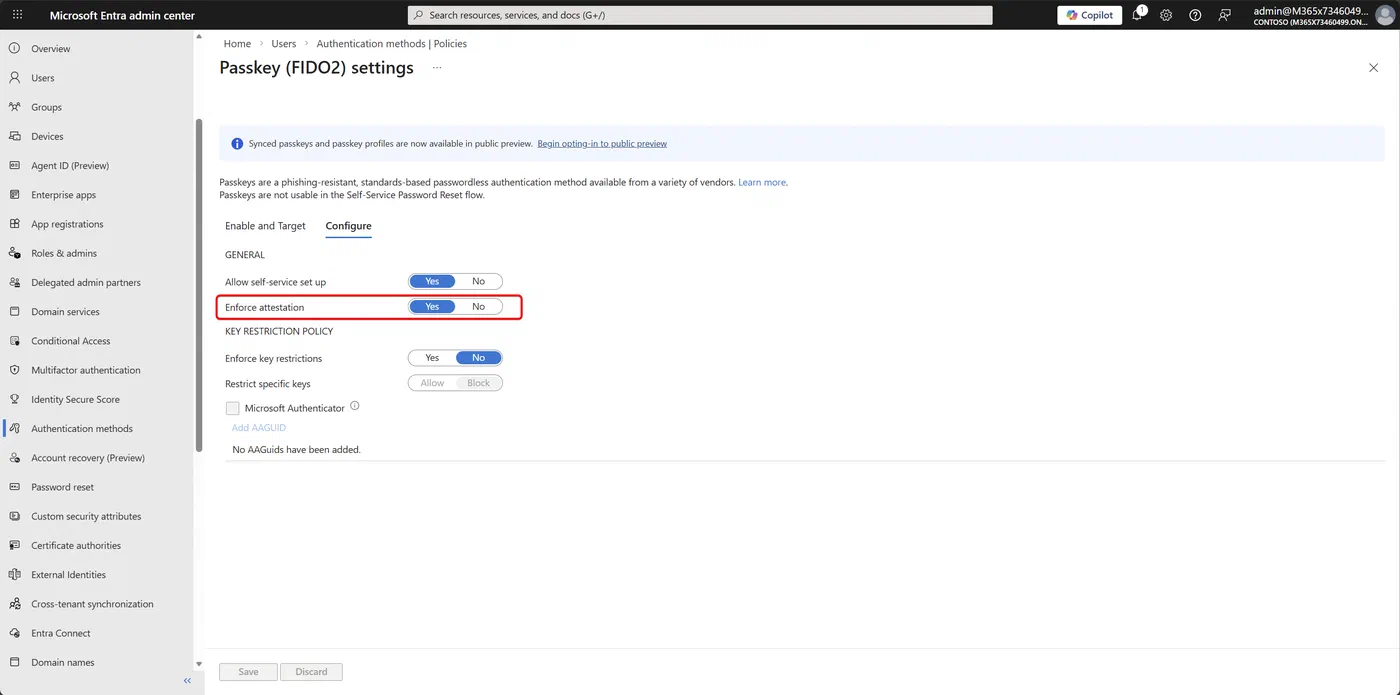Open notifications bell in the header
Viewport: 1400px width, 695px height.
tap(1138, 15)
